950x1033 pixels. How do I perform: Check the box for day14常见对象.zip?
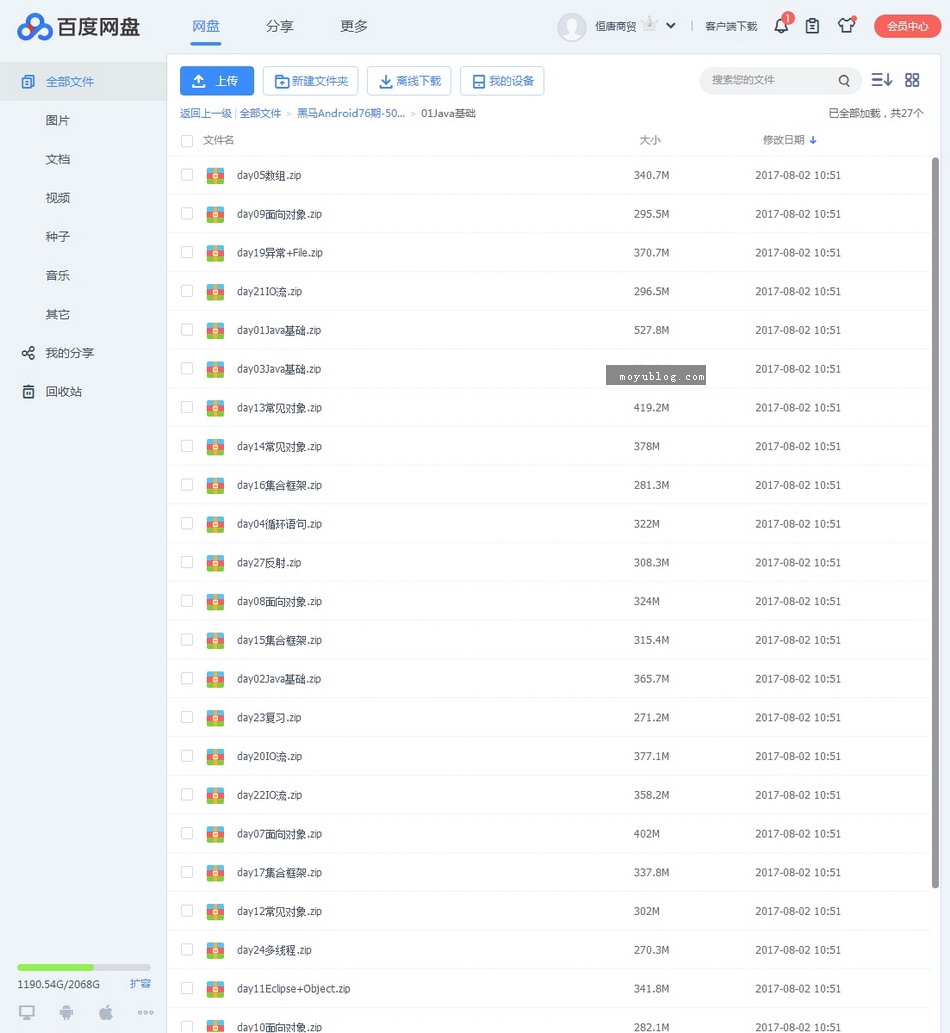(x=187, y=446)
